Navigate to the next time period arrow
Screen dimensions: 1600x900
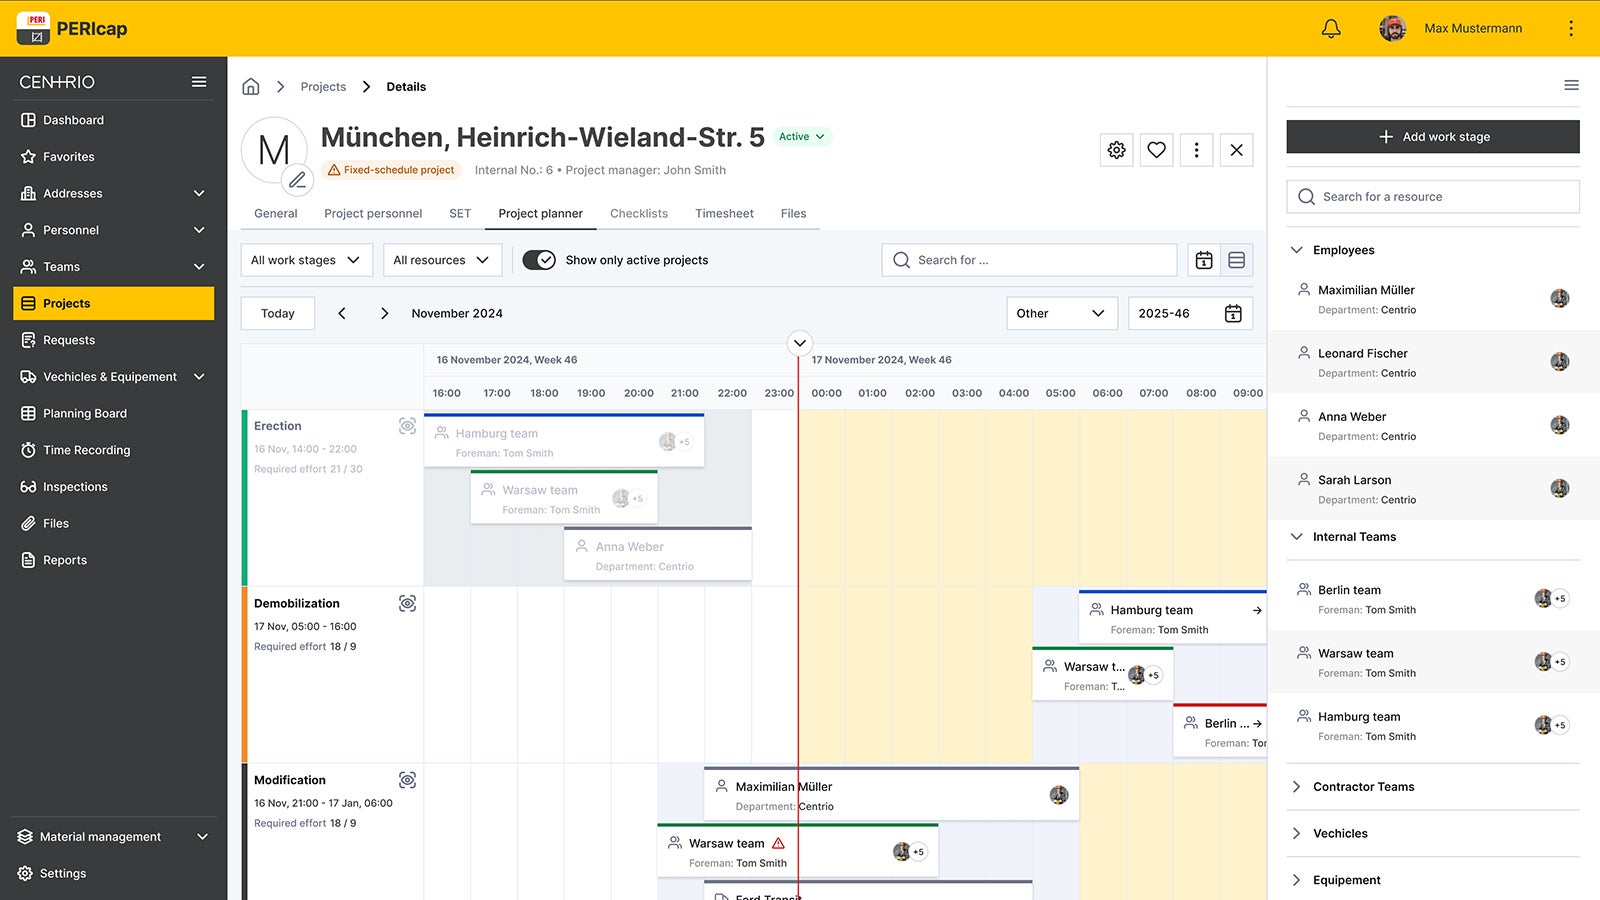coord(384,313)
